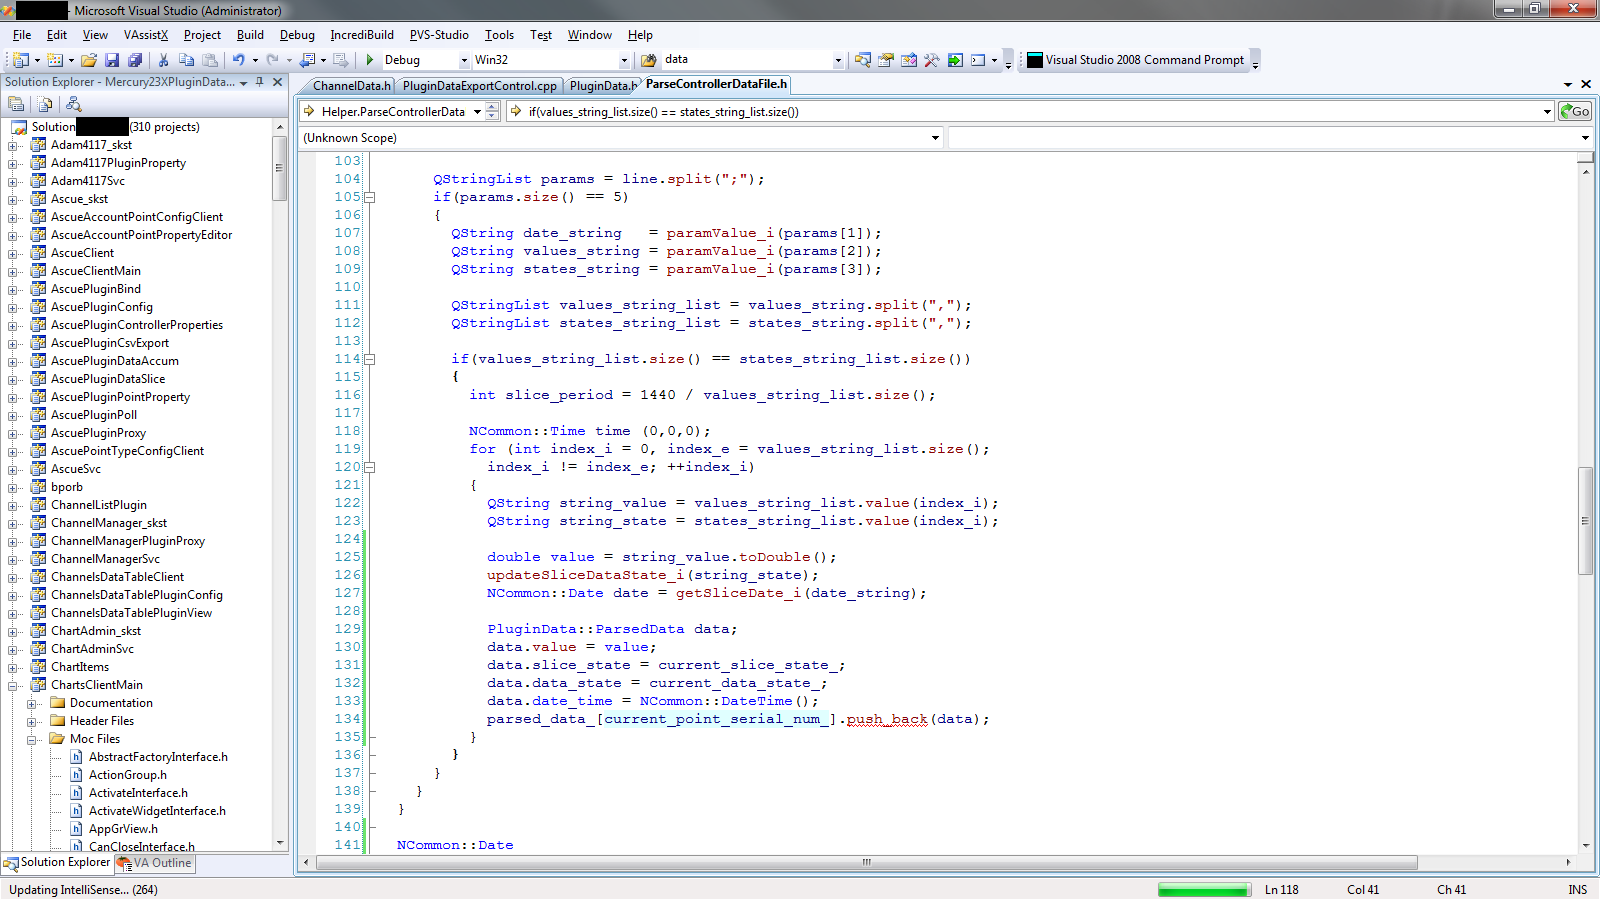Toggle auto-hide pin on Solution Explorer
Viewport: 1600px width, 900px height.
click(260, 82)
